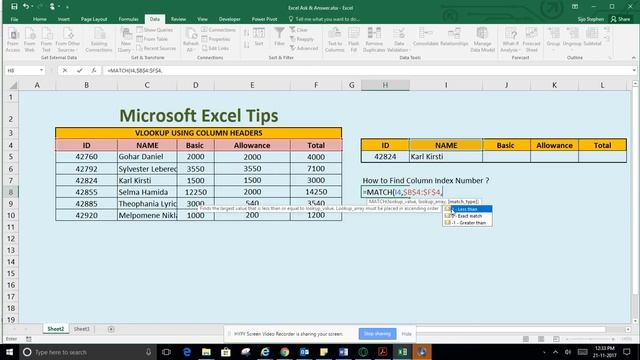Click the Refresh All icon
Image resolution: width=640 pixels, height=360 pixels.
pyautogui.click(x=190, y=40)
